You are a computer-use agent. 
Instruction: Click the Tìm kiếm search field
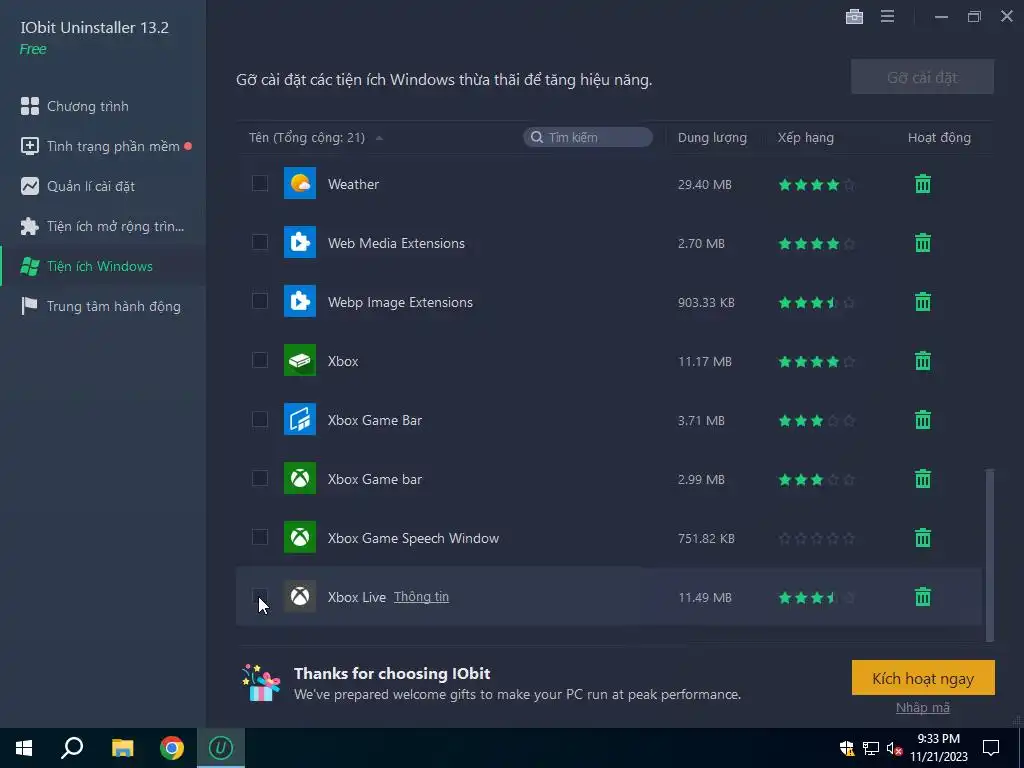[x=588, y=137]
